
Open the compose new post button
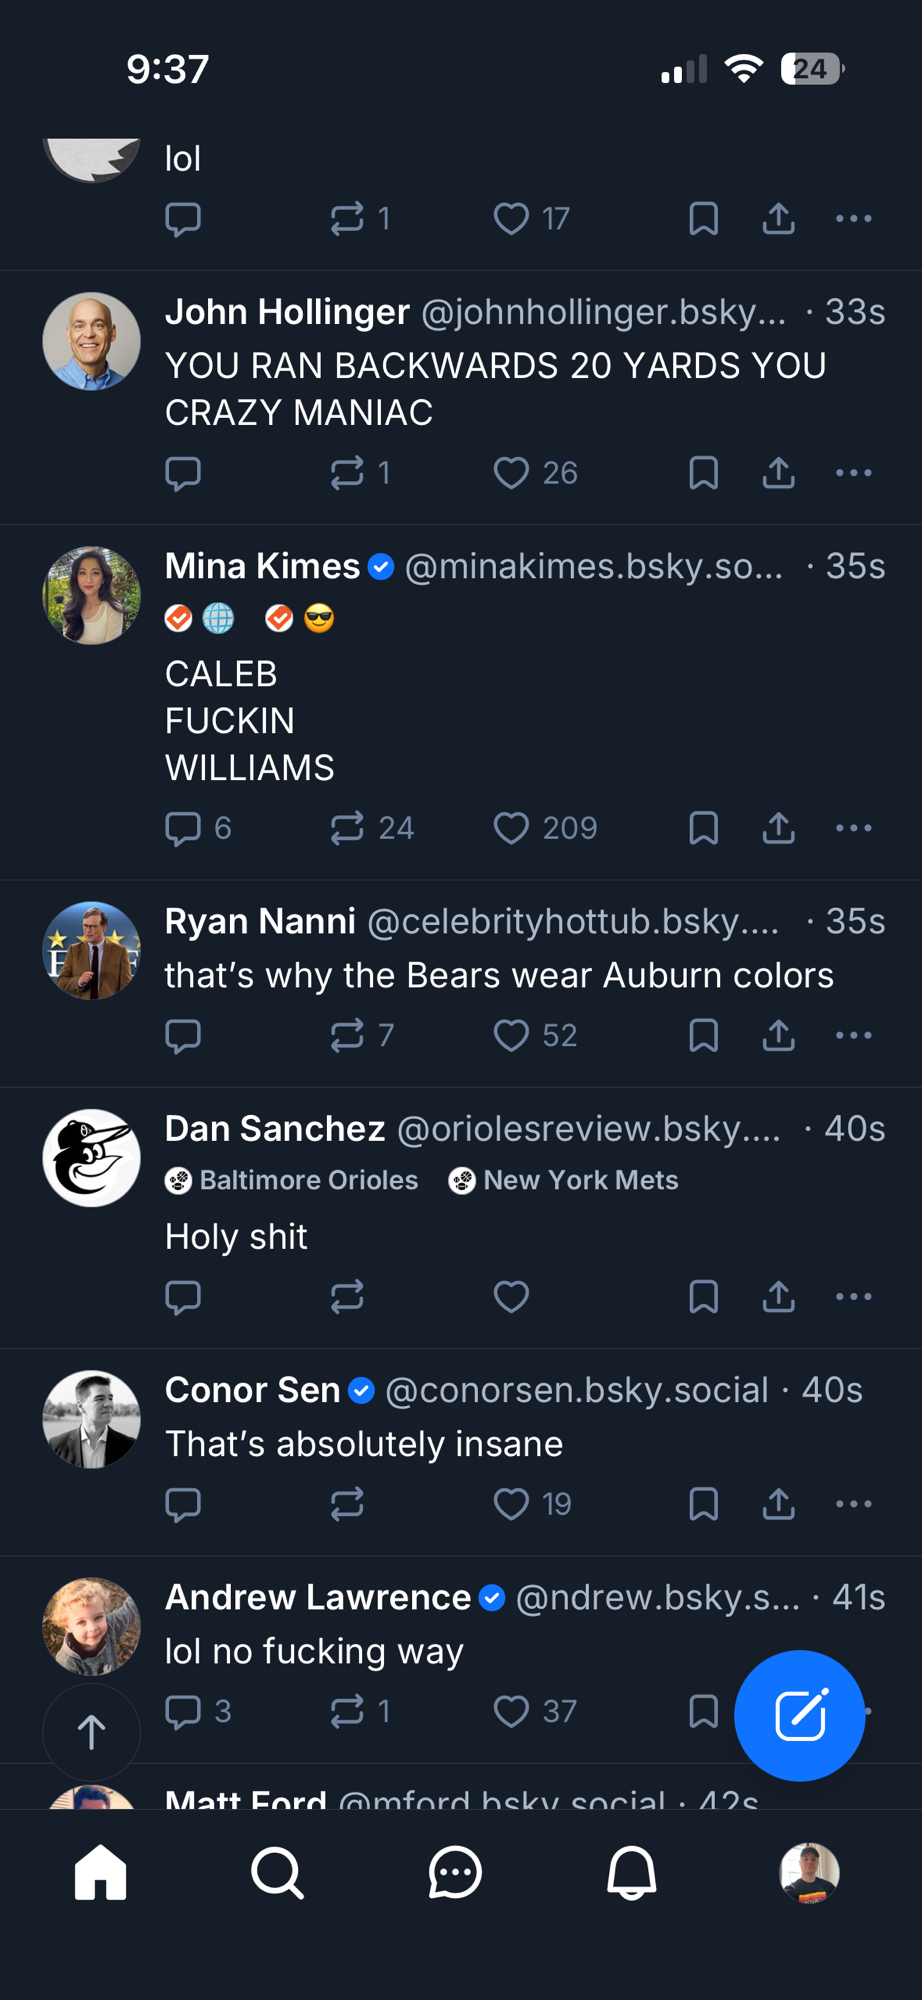tap(799, 1715)
